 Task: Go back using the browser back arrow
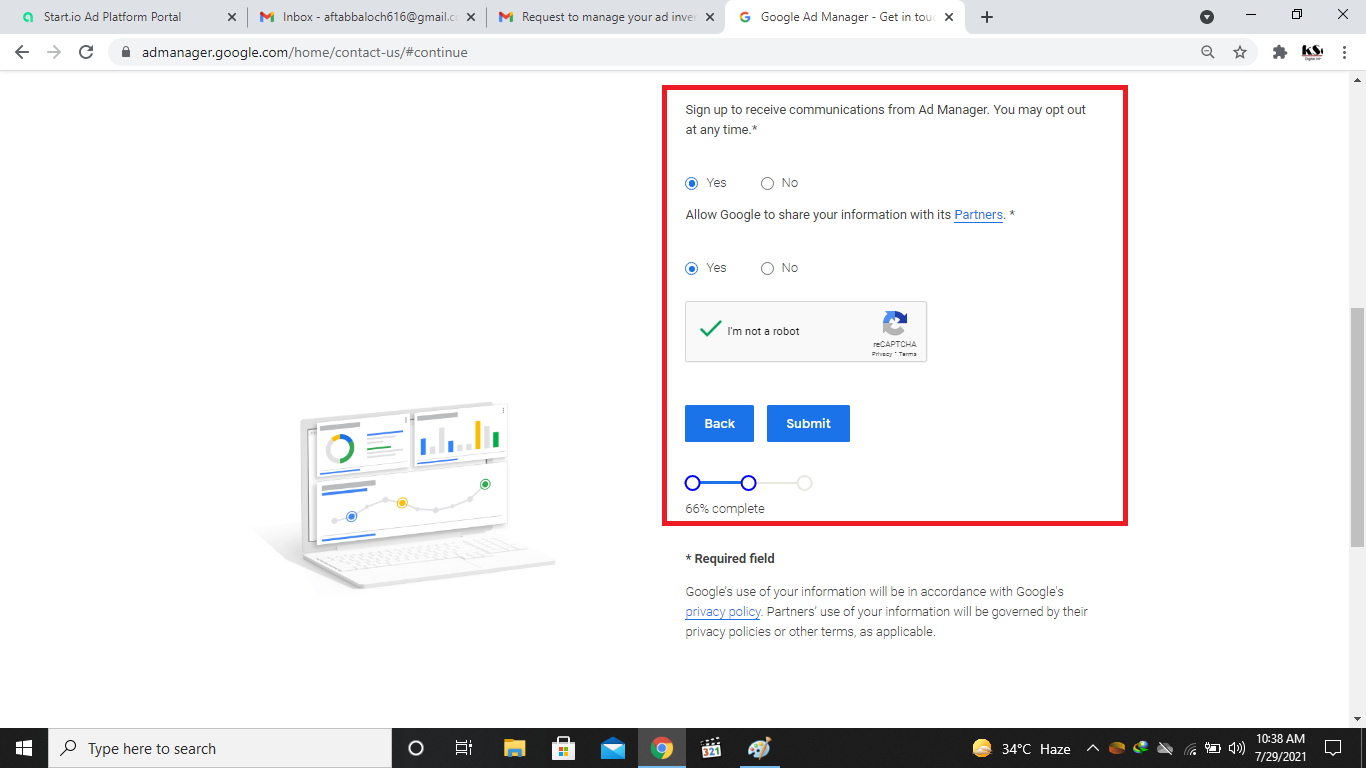[22, 52]
